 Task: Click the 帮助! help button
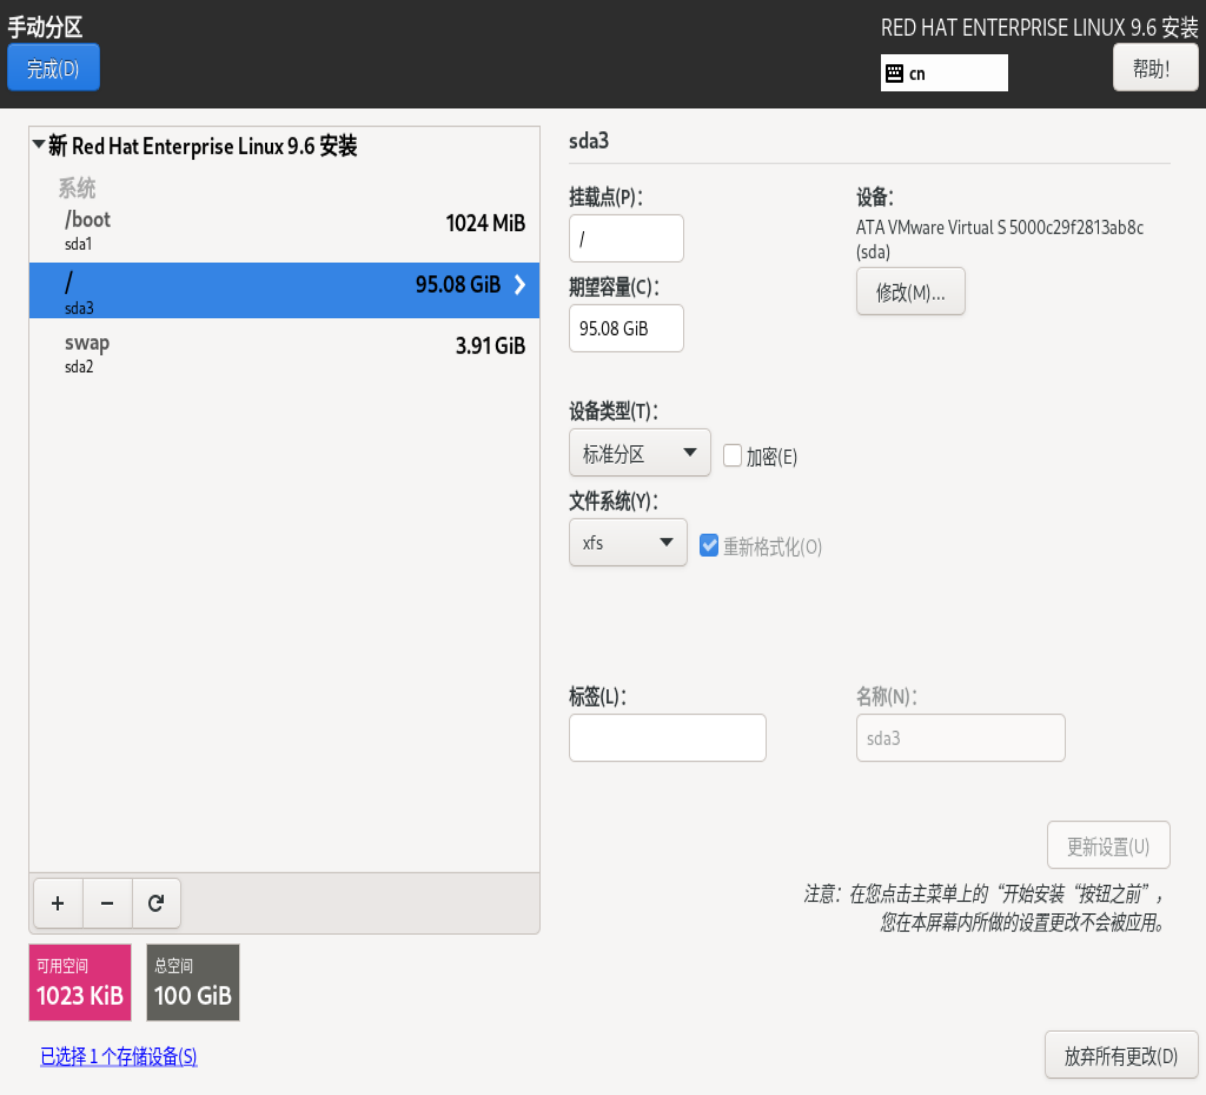1155,68
